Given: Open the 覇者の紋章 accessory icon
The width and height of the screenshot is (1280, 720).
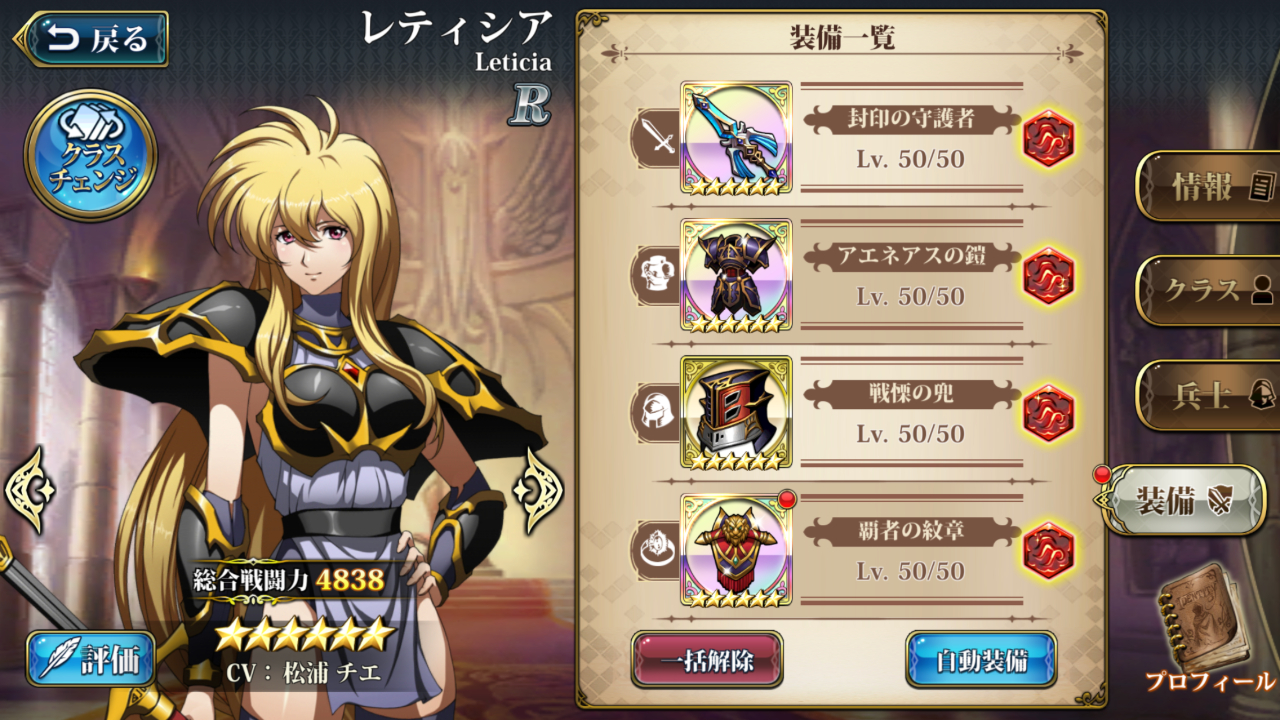Looking at the screenshot, I should (736, 549).
